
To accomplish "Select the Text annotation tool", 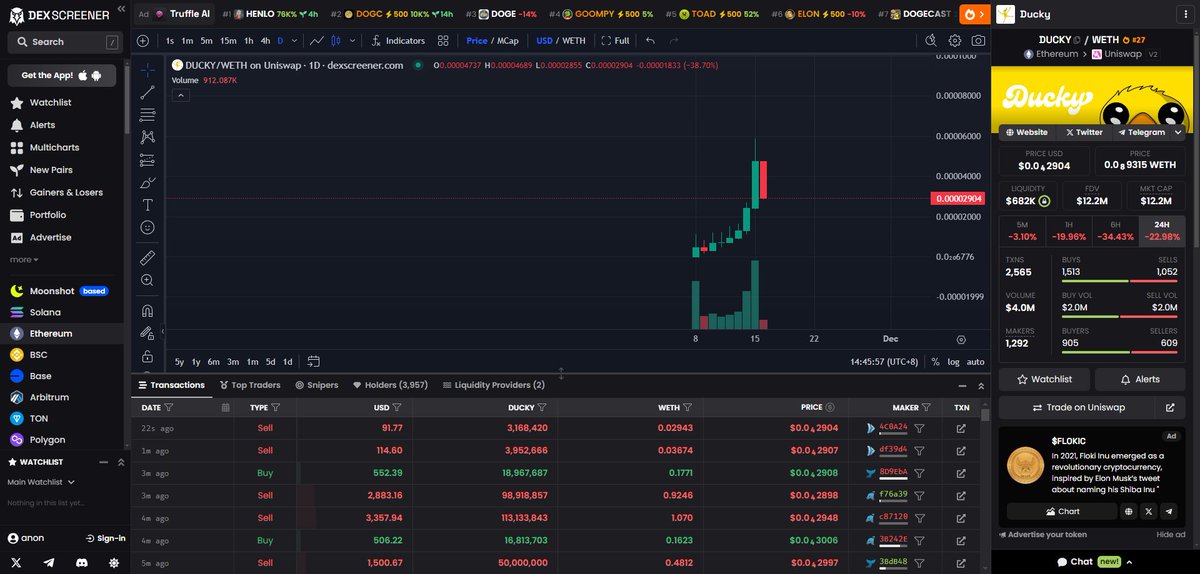I will click(147, 204).
